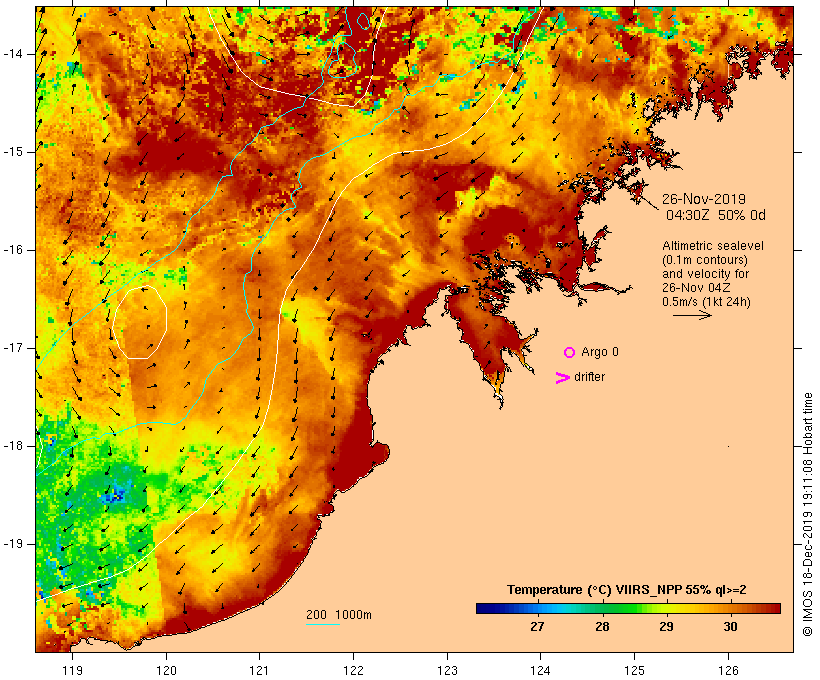
Task: Click the 'Altimetric sealevel' caption line
Action: (x=713, y=245)
